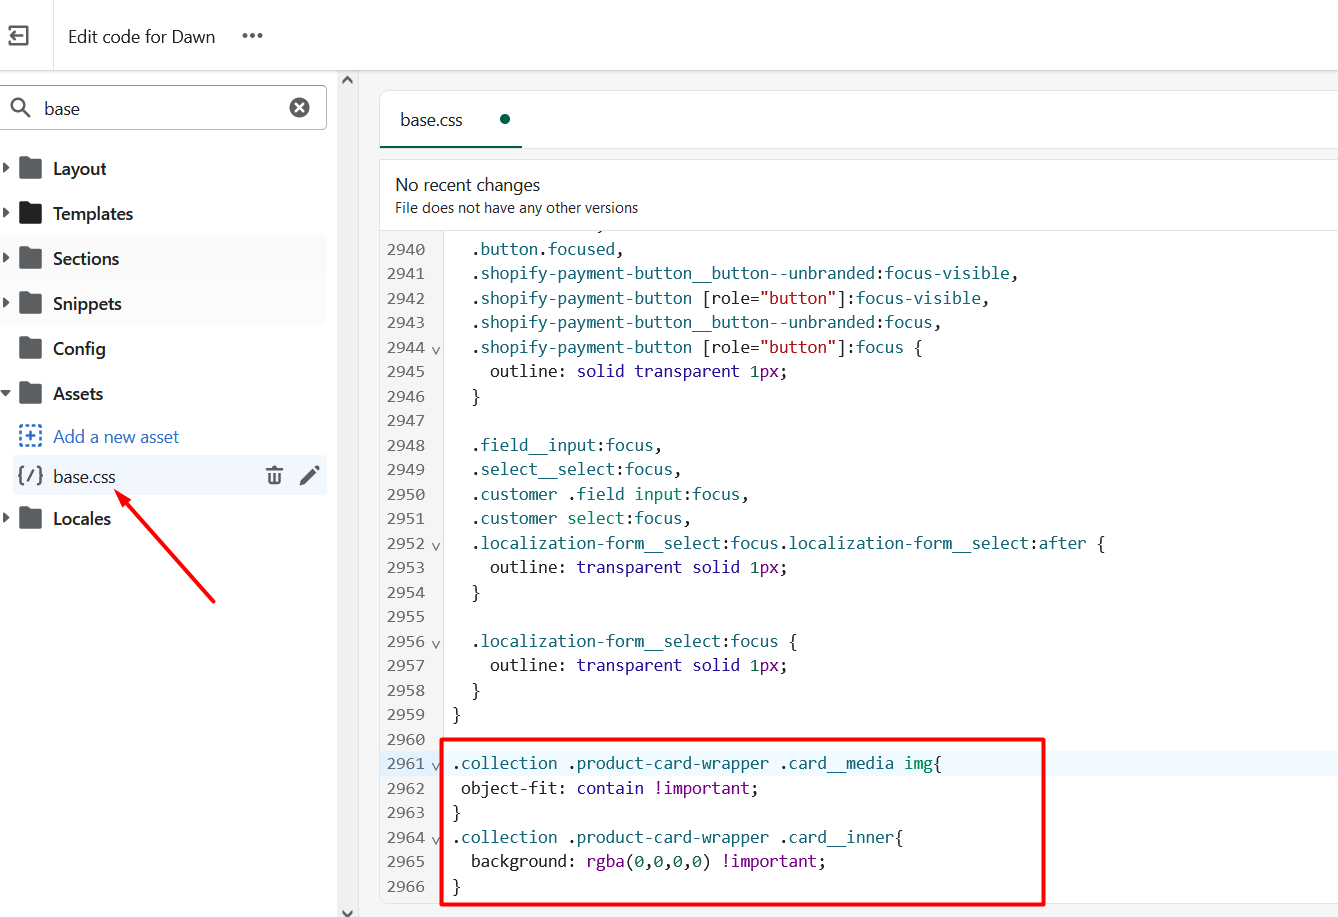Viewport: 1338px width, 917px height.
Task: Delete base.css with the trash icon
Action: pyautogui.click(x=274, y=476)
